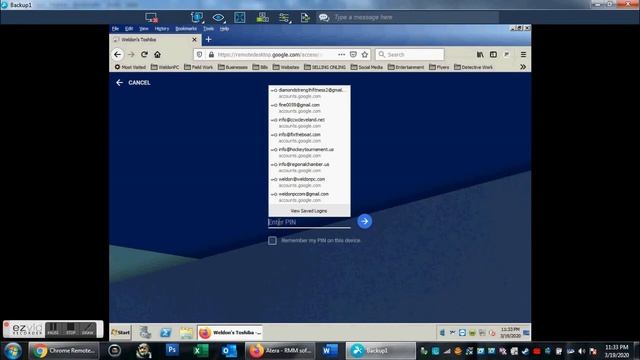Open the History menu in Firefox
Screen dimensions: 640x360
[x=162, y=29]
